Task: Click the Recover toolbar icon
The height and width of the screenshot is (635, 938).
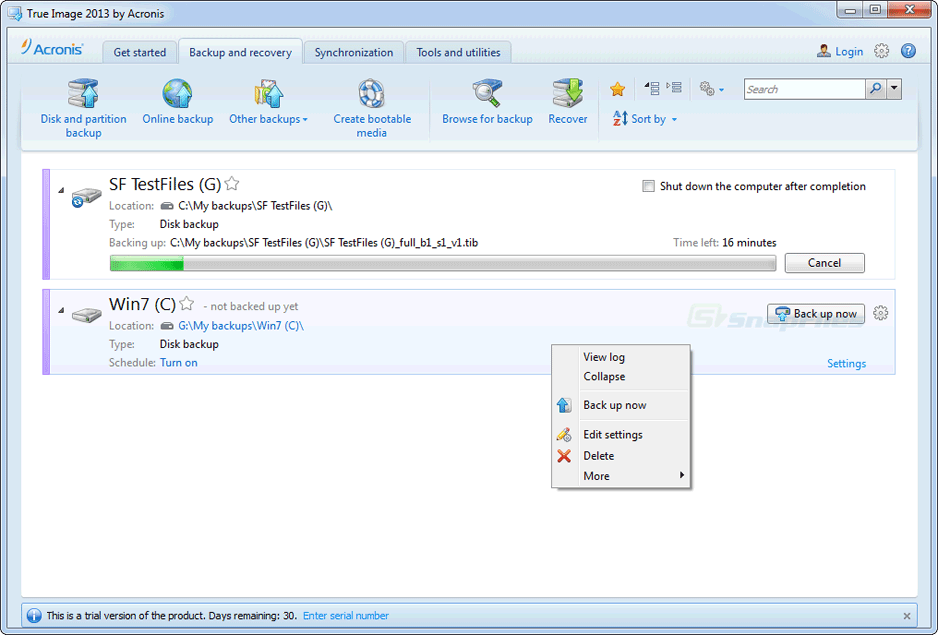Action: coord(568,94)
